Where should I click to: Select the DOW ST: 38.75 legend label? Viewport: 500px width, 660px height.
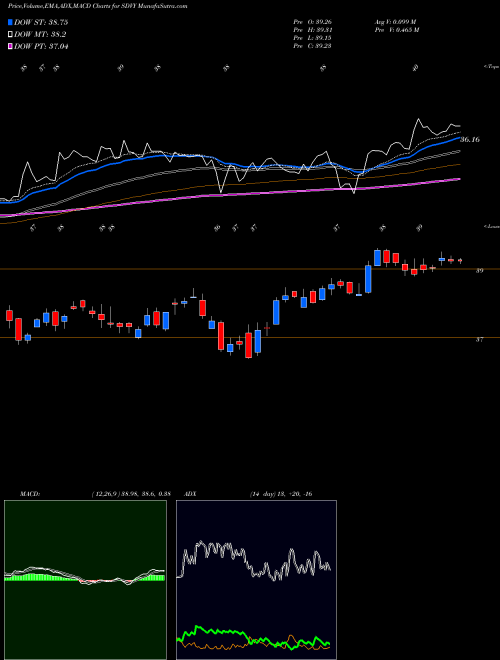pos(41,22)
